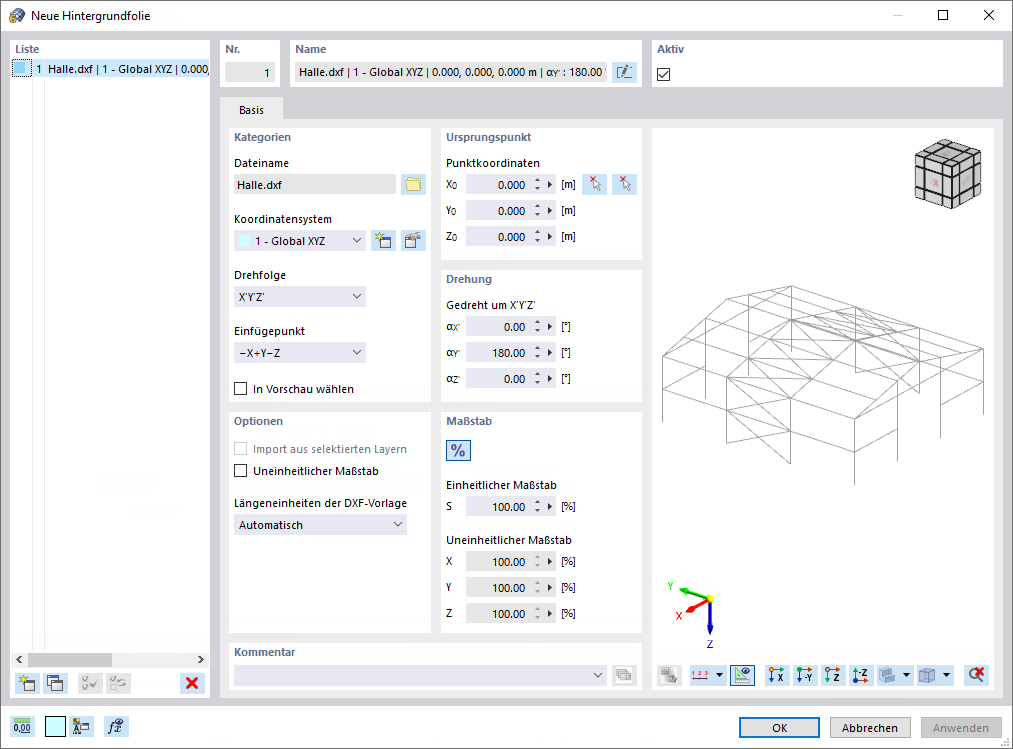Click the blue color swatch of list item 1
Viewport: 1013px width, 749px height.
[21, 68]
